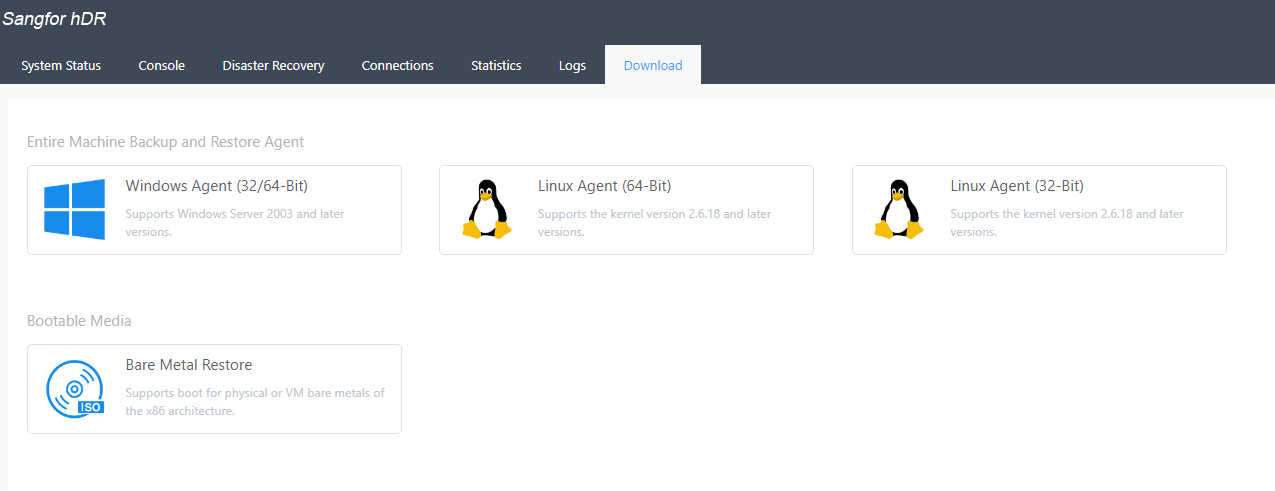The height and width of the screenshot is (491, 1275).
Task: View the Statistics tab
Action: click(496, 65)
